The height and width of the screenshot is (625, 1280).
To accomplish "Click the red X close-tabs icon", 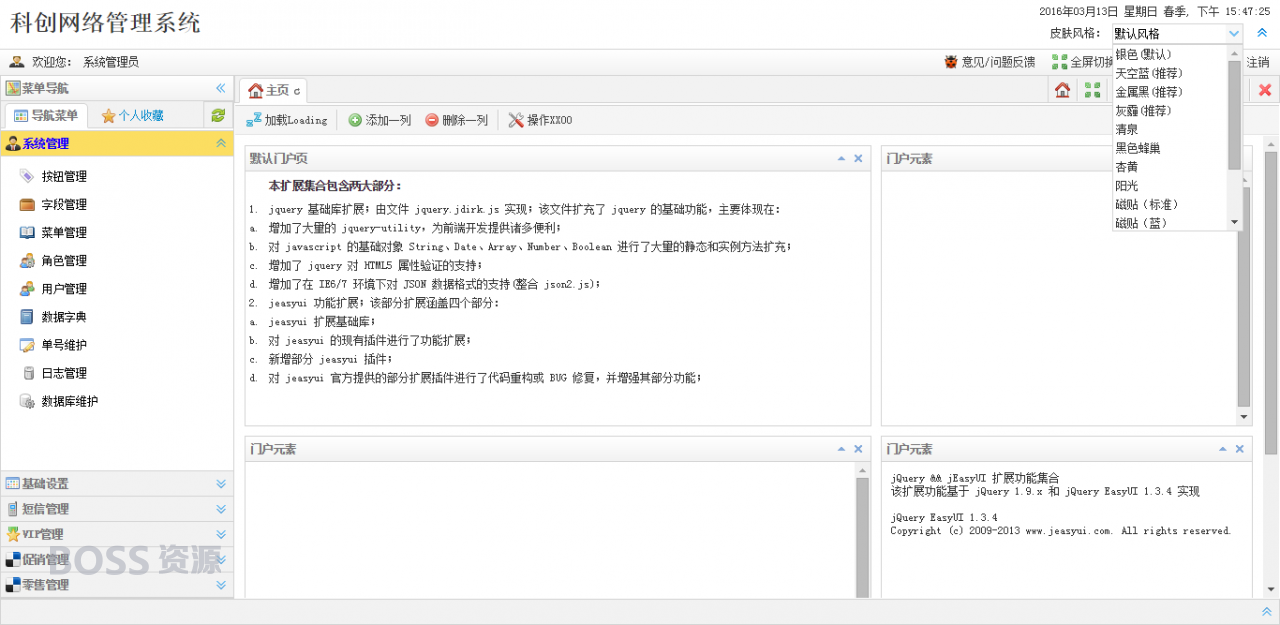I will tap(1265, 90).
